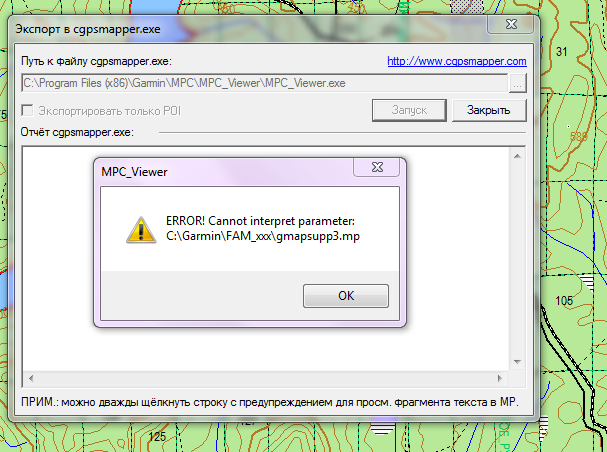Click the MPC_Viewer dialog title bar
The width and height of the screenshot is (607, 452).
(225, 171)
